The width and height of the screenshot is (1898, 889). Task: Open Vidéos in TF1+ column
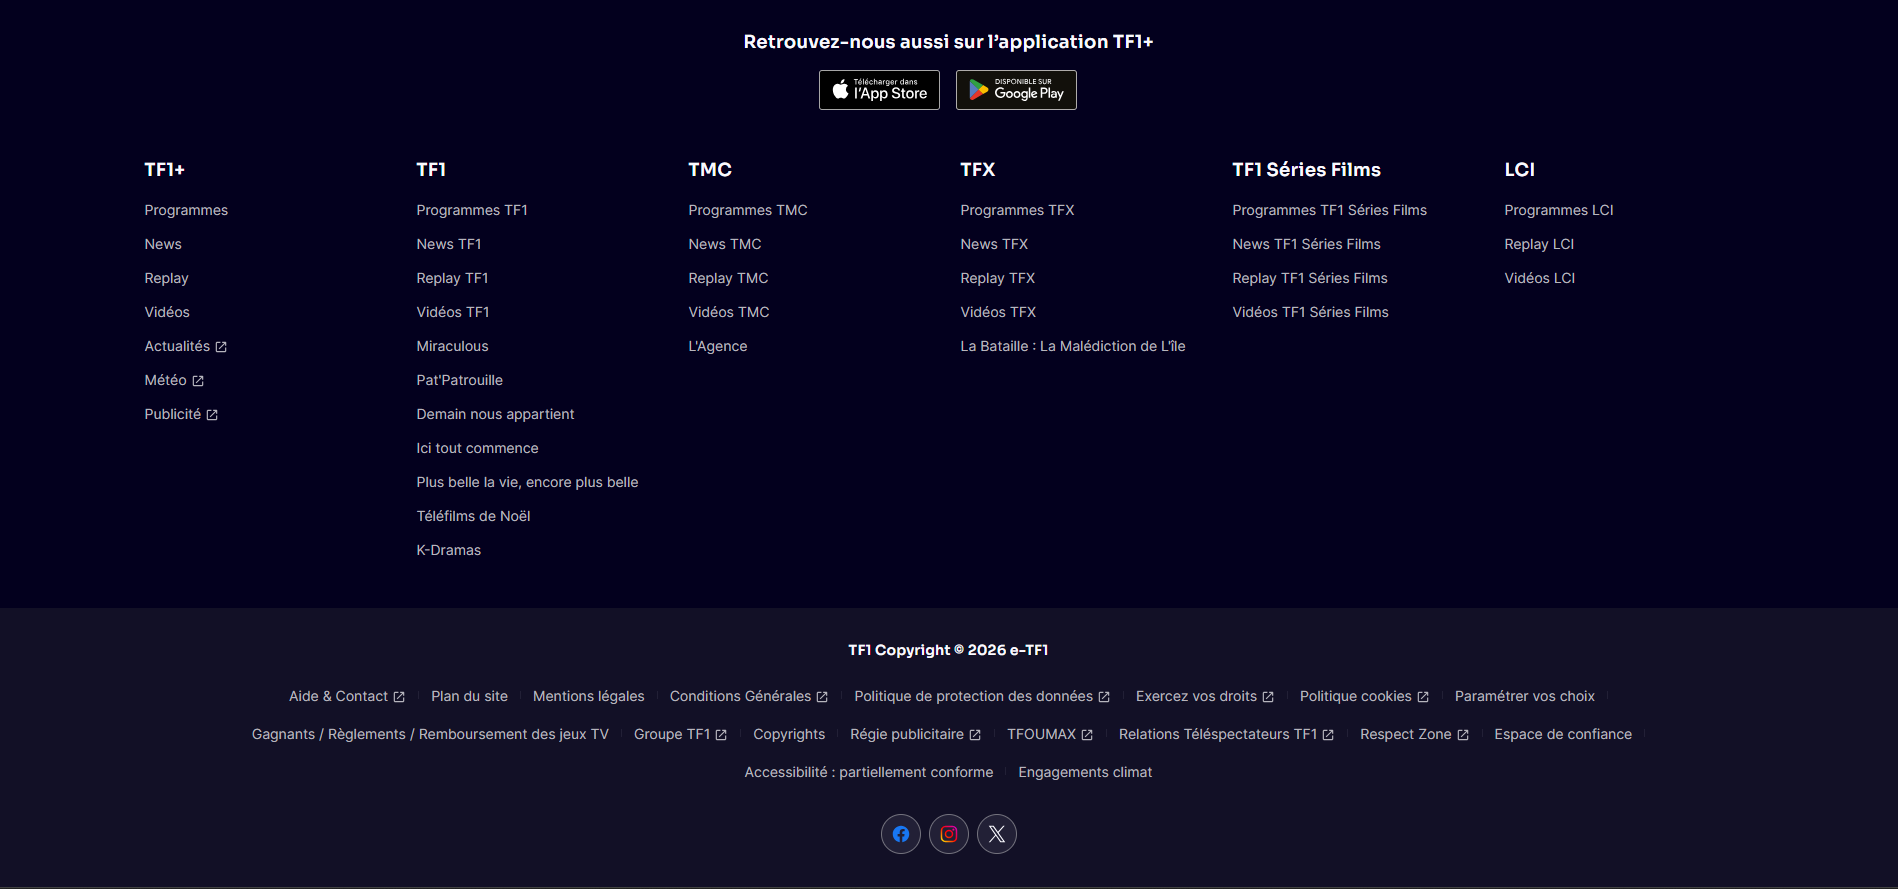[167, 312]
